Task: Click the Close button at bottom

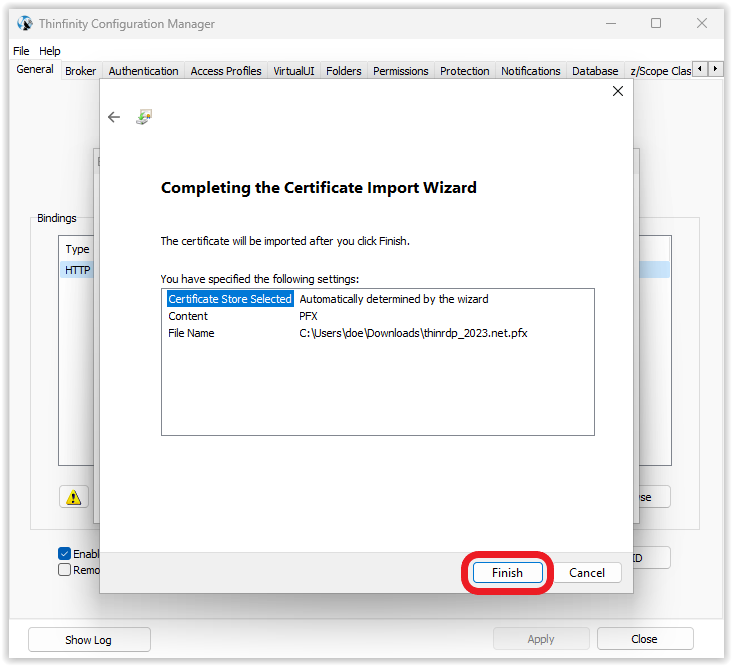Action: click(x=645, y=639)
